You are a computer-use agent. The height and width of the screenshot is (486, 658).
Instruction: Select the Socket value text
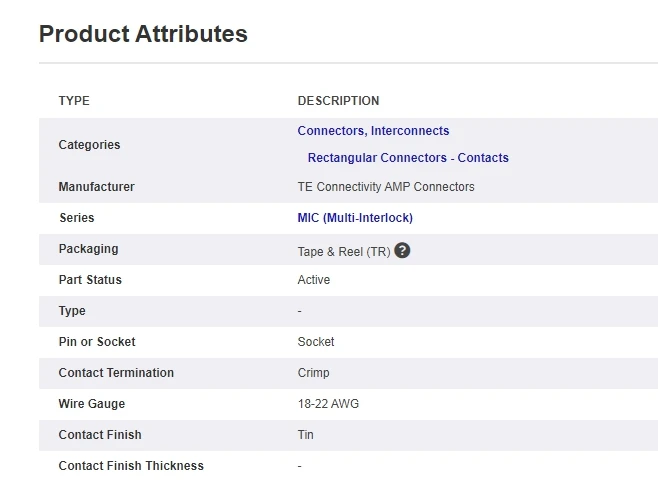coord(316,342)
